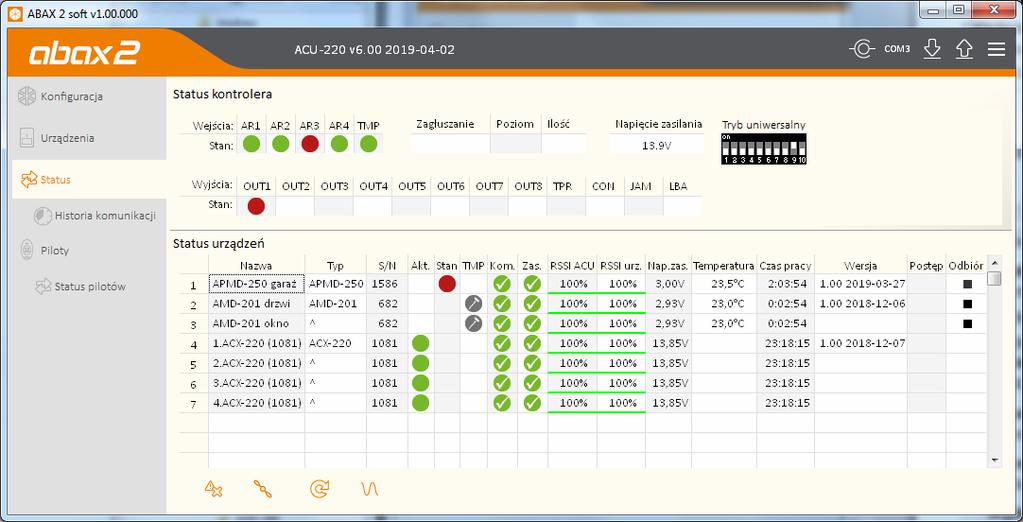Click the device table scrollbar down arrow
The height and width of the screenshot is (522, 1023).
point(994,460)
